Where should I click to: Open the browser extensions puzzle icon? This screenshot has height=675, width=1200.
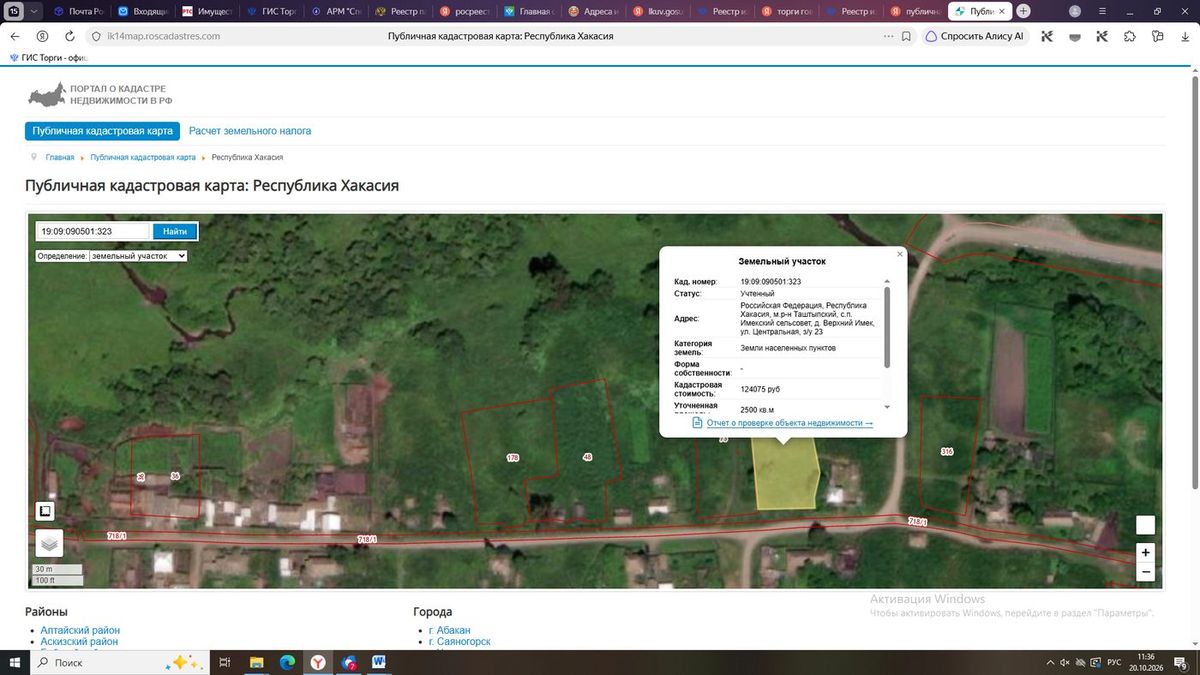point(1130,36)
